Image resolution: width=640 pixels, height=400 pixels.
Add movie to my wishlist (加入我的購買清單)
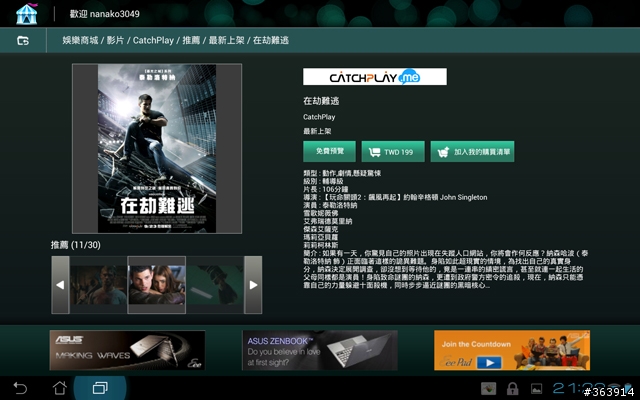click(472, 151)
